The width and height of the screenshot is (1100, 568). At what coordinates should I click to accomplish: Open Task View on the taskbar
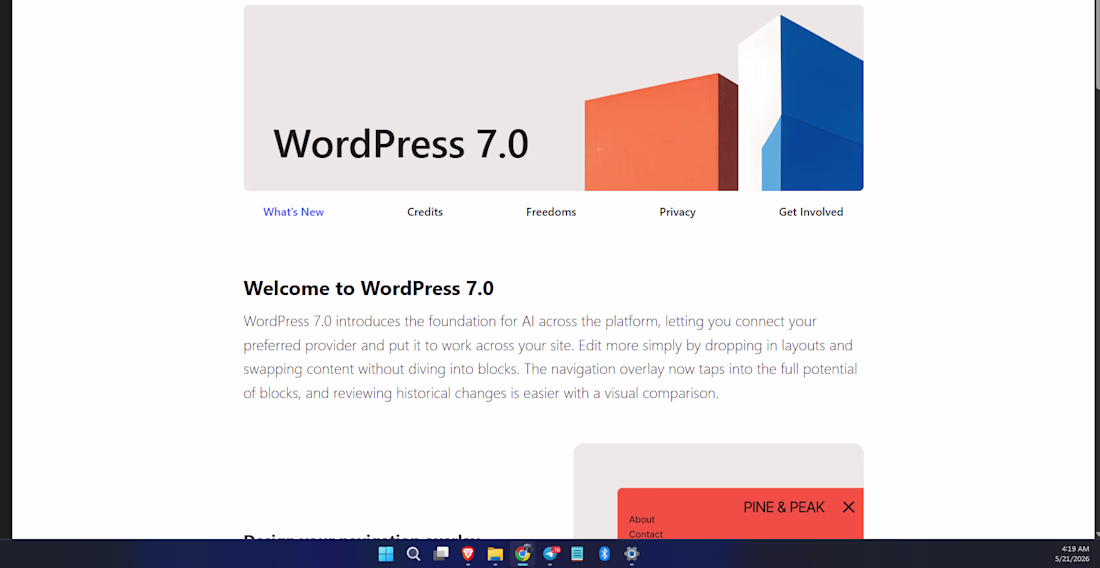click(441, 554)
